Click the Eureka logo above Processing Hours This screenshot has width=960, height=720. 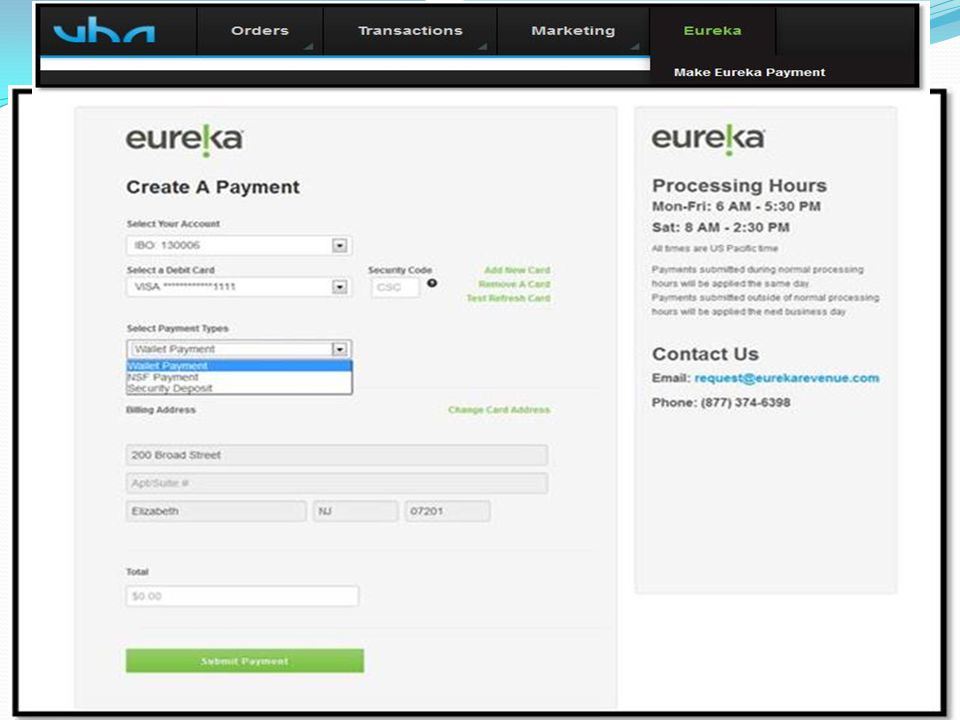coord(708,139)
